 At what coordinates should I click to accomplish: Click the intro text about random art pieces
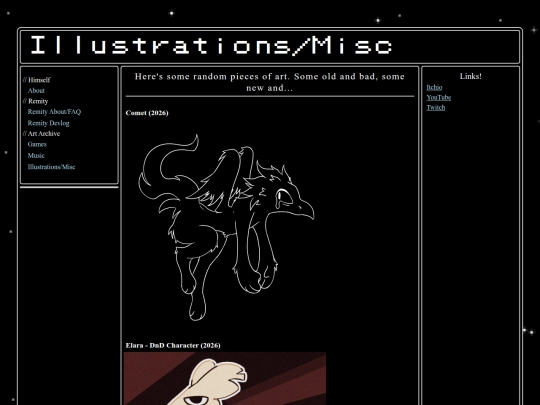[x=270, y=82]
